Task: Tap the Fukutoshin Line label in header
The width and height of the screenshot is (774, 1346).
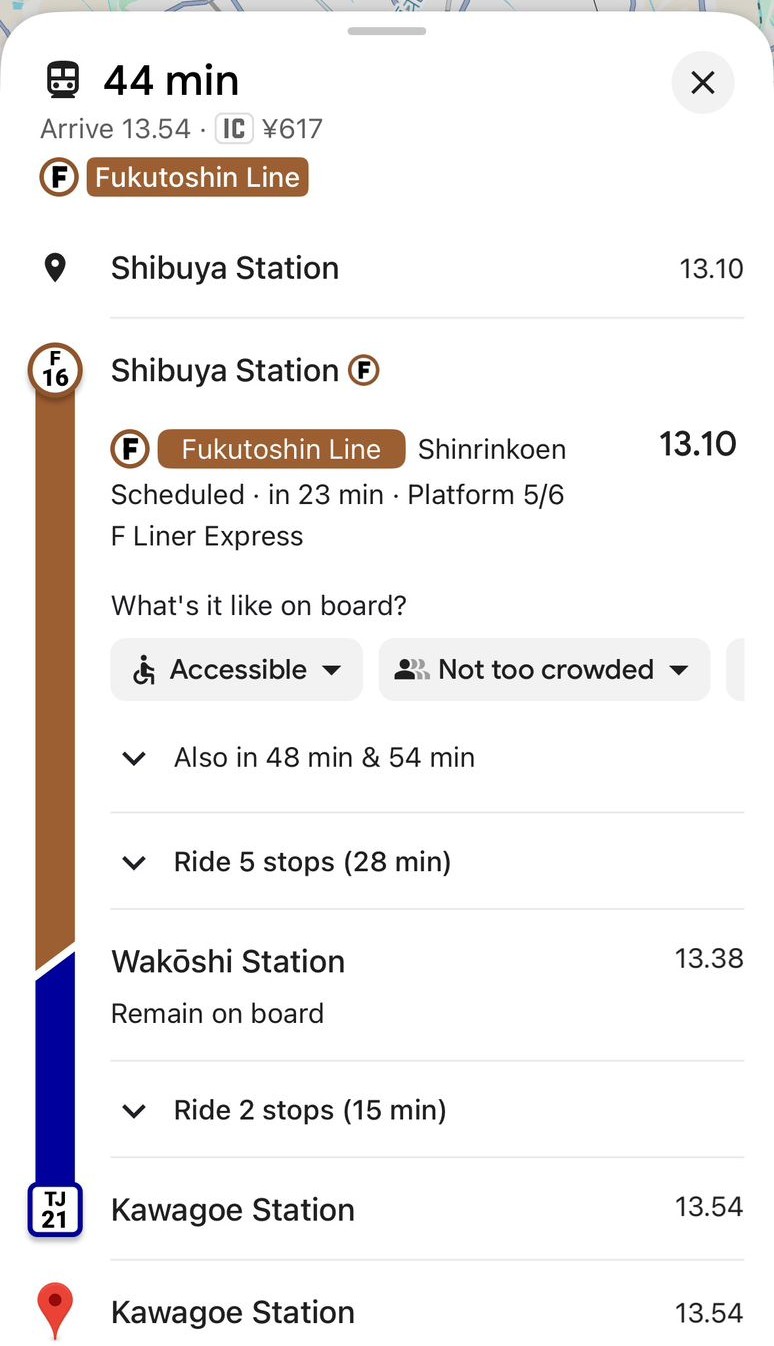Action: (x=197, y=178)
